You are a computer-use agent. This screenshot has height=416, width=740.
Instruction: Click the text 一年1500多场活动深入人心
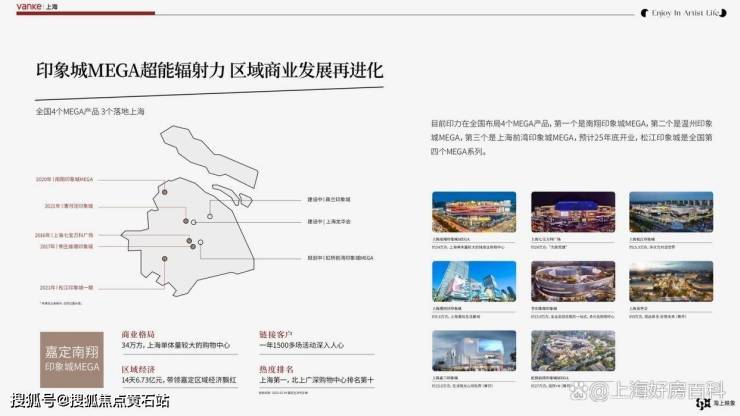tap(301, 345)
